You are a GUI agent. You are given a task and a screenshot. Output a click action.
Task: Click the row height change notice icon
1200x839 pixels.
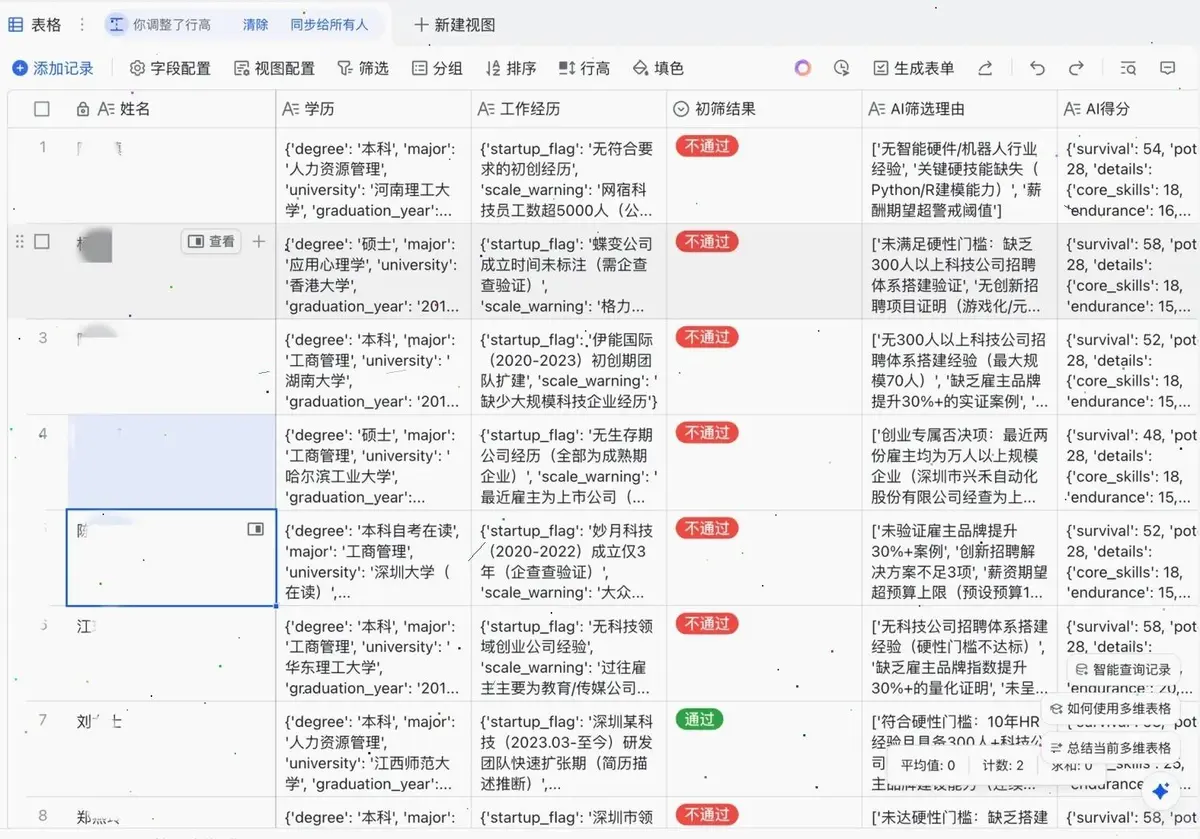(x=117, y=24)
